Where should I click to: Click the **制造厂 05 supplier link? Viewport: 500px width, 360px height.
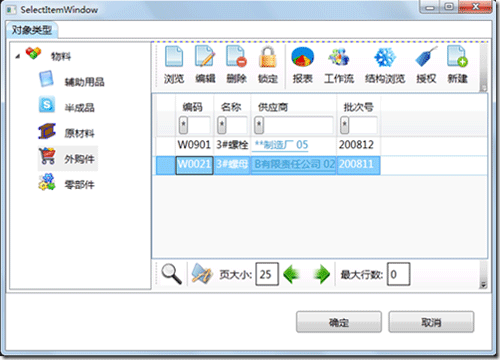(x=281, y=145)
